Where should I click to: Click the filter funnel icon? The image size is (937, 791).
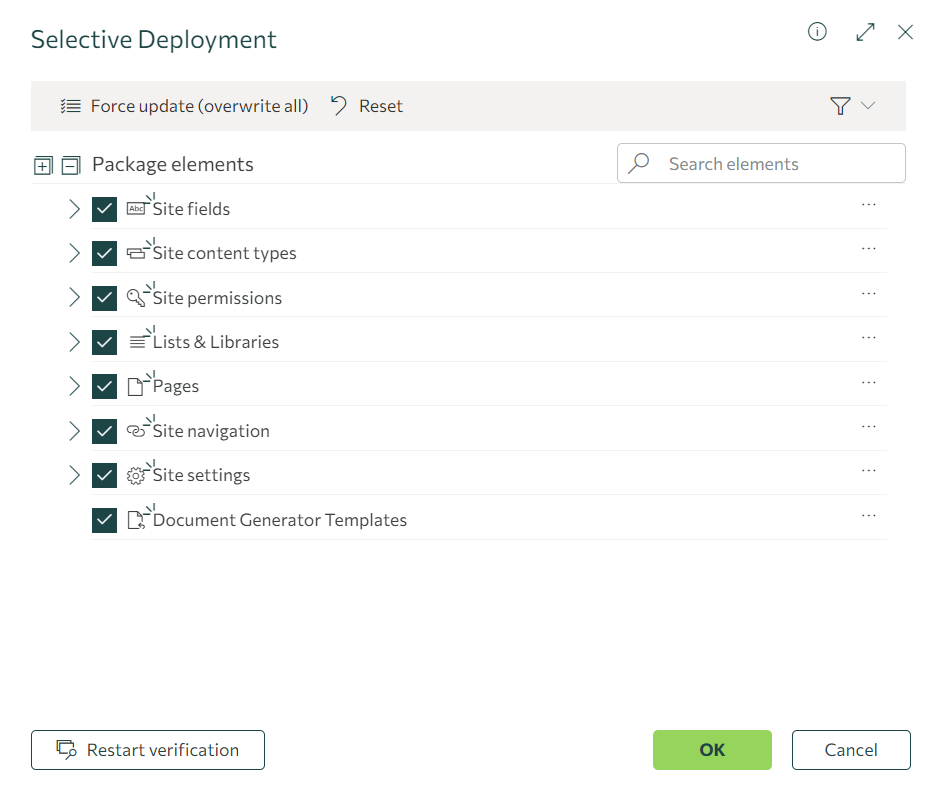840,106
